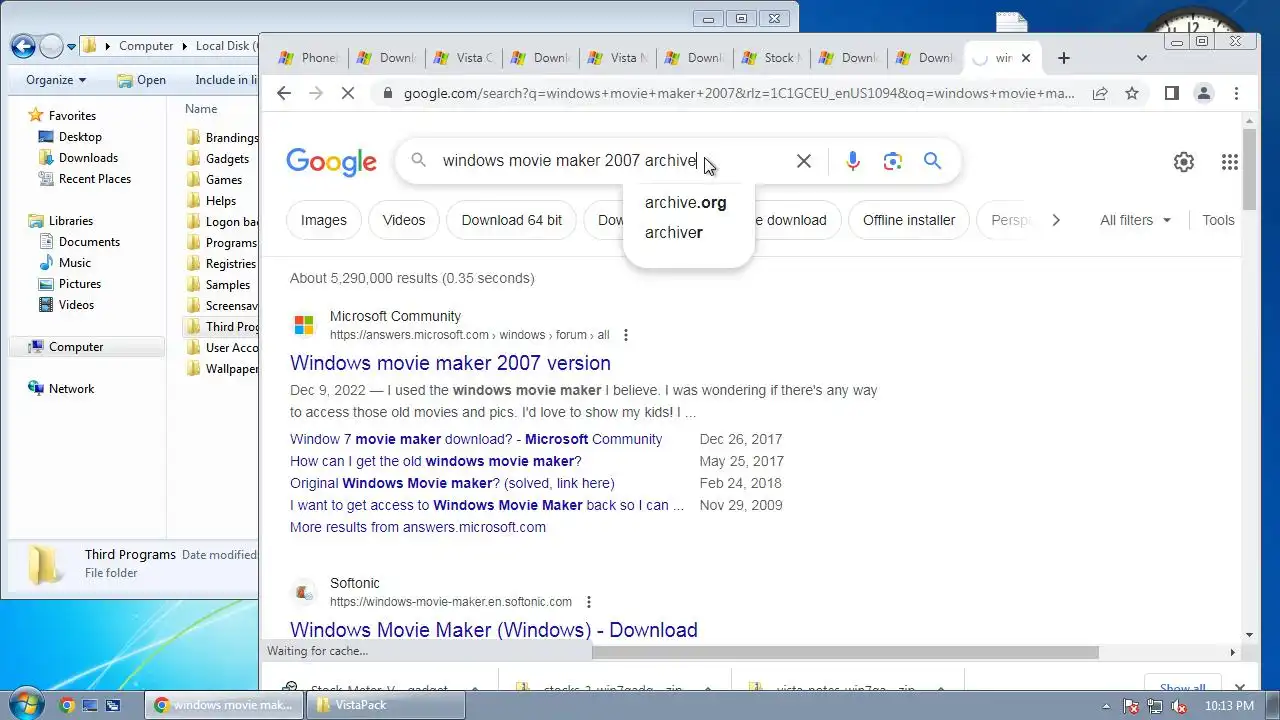Clear the Google search box text

coord(803,161)
